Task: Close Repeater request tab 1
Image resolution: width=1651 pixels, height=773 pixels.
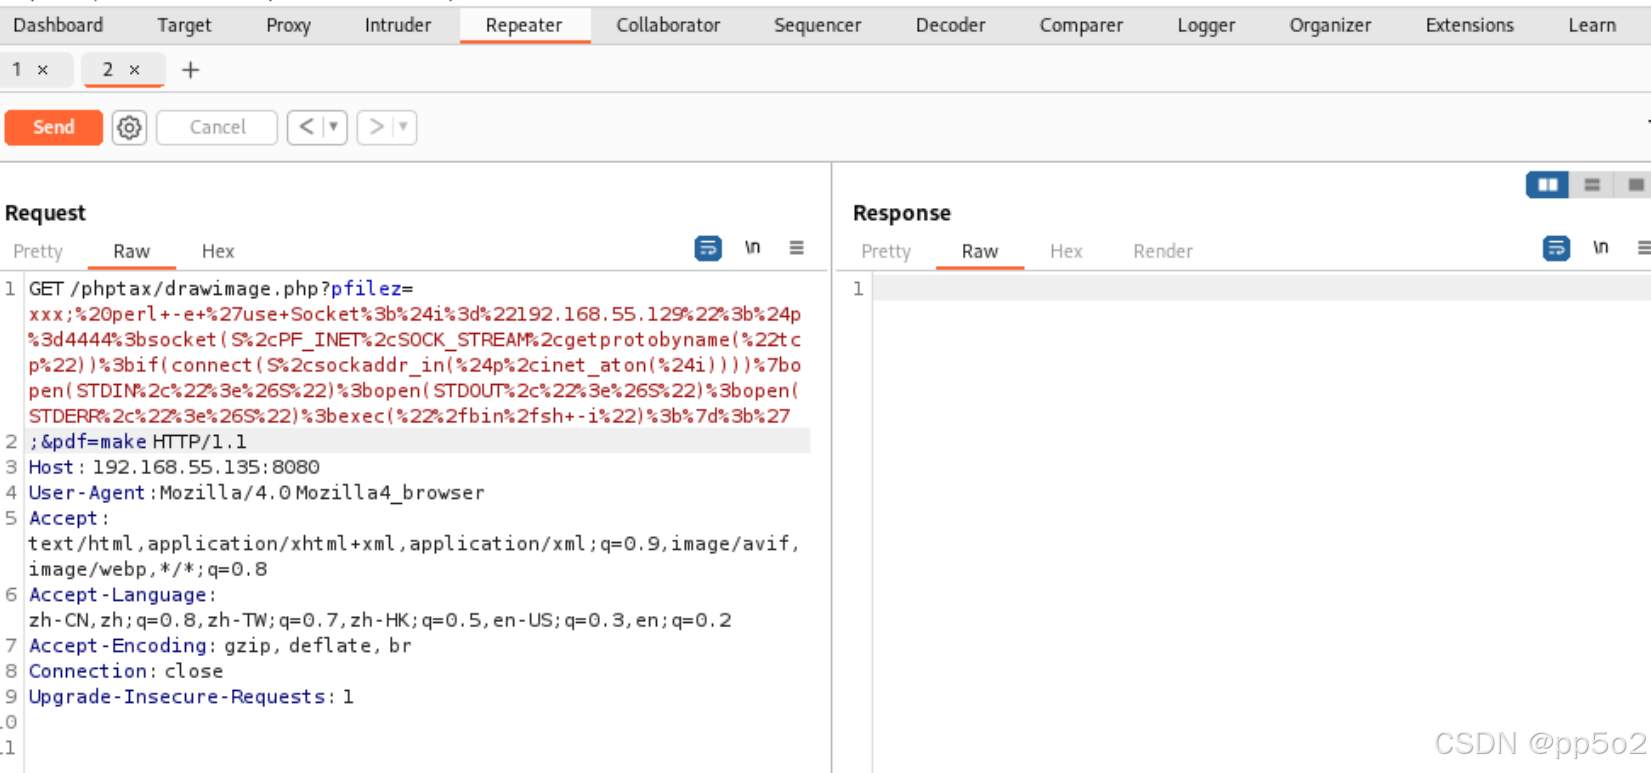Action: (x=43, y=70)
